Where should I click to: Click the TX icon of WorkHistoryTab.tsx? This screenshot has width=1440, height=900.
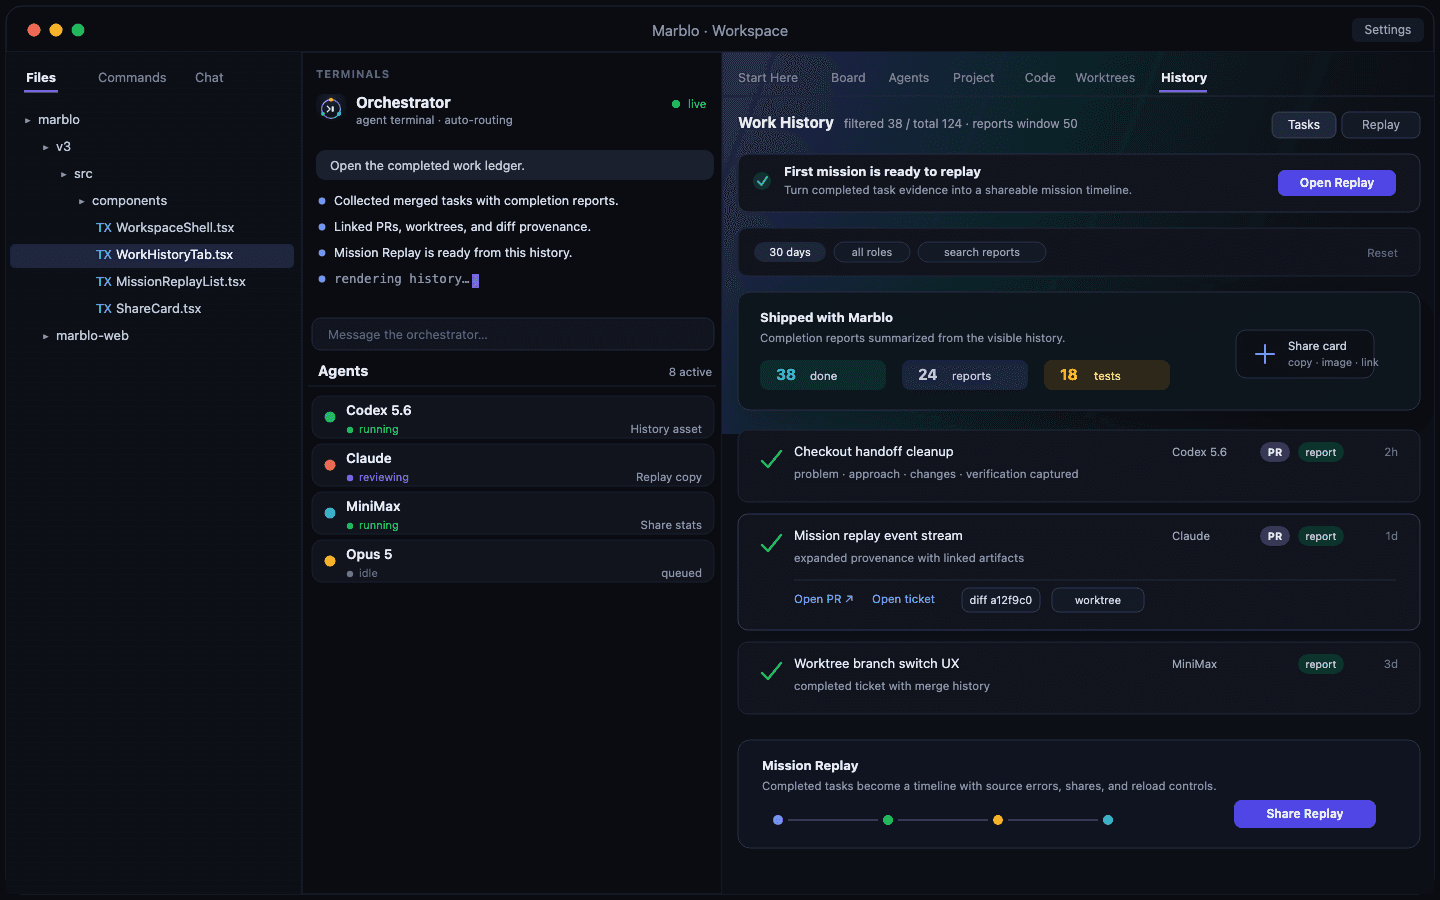[104, 255]
